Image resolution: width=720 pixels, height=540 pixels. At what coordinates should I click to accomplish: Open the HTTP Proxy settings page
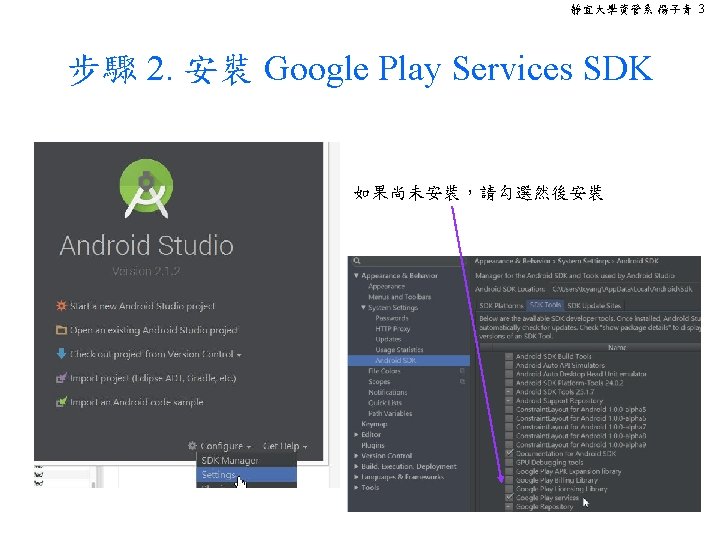pyautogui.click(x=393, y=328)
